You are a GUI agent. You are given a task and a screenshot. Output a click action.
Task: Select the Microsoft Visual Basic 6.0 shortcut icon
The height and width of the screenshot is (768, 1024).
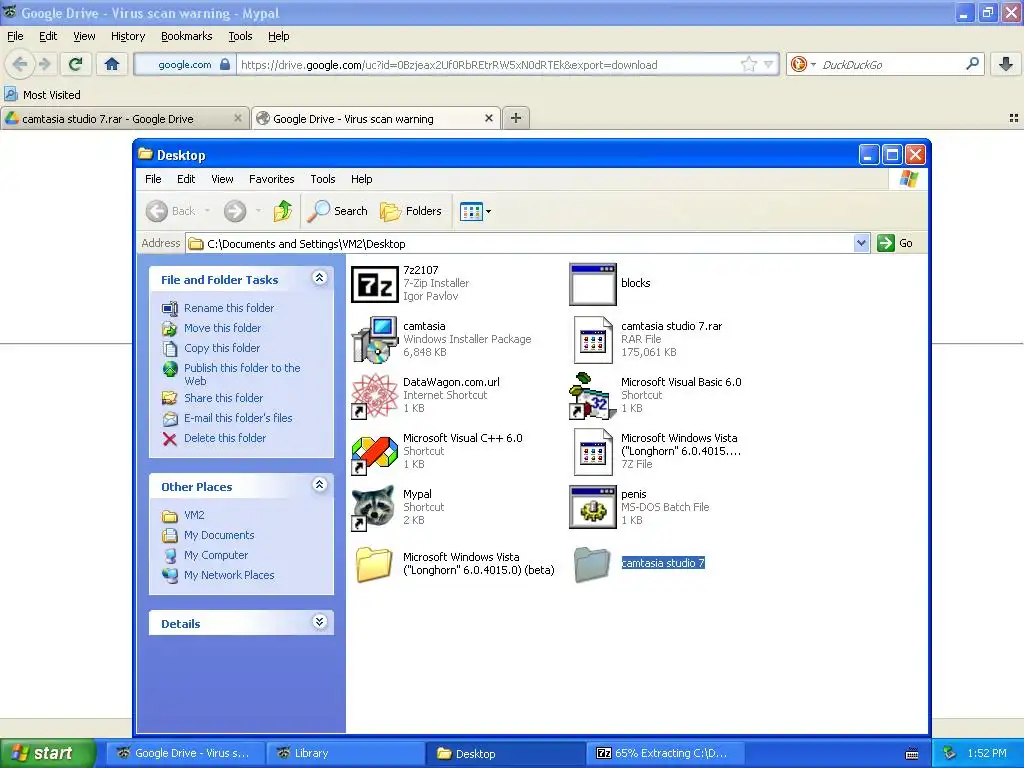click(592, 396)
